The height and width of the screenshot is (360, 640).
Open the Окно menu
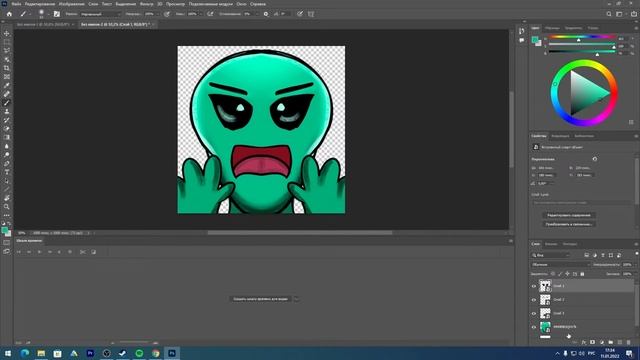[x=241, y=4]
